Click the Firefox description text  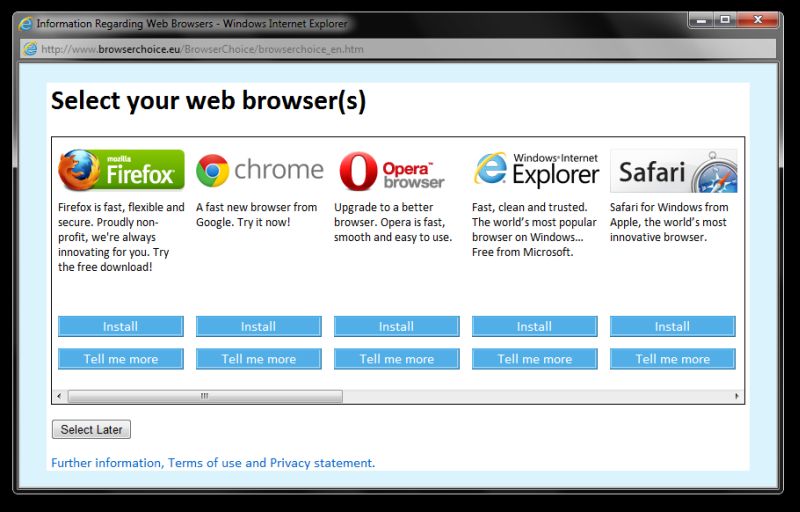click(121, 237)
